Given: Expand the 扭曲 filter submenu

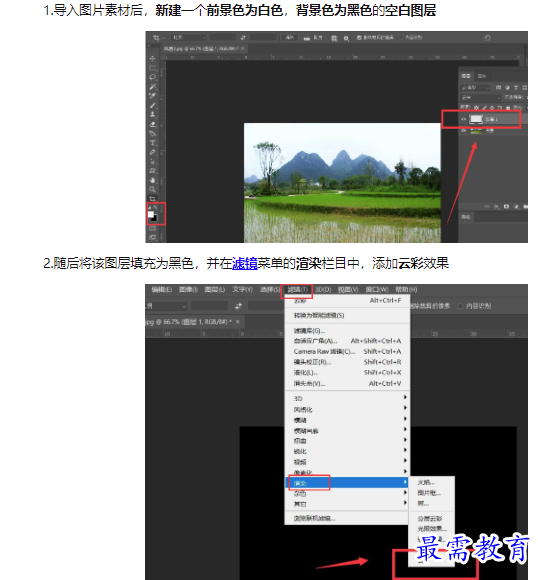Looking at the screenshot, I should pyautogui.click(x=348, y=441).
